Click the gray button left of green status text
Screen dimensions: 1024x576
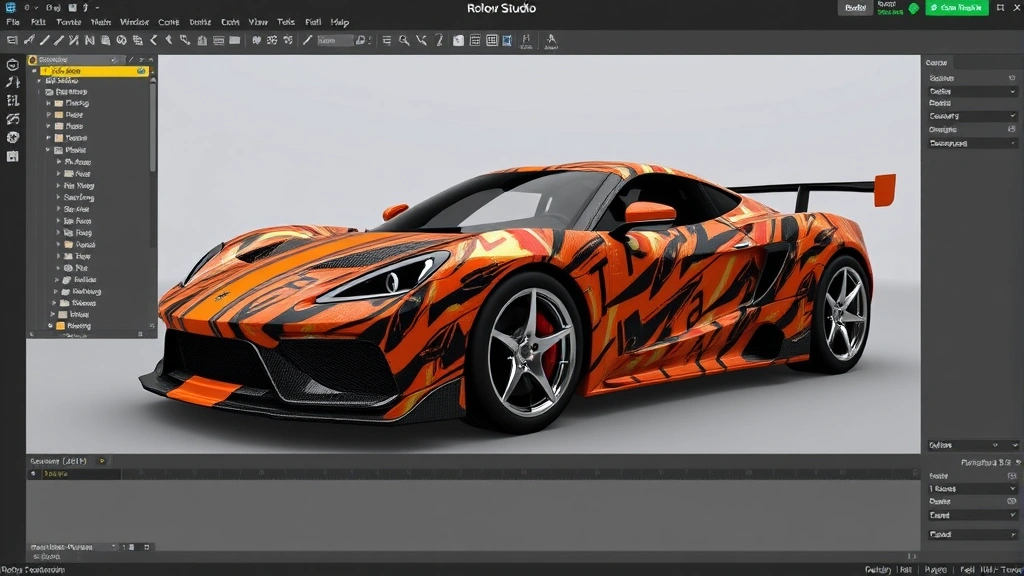click(855, 8)
